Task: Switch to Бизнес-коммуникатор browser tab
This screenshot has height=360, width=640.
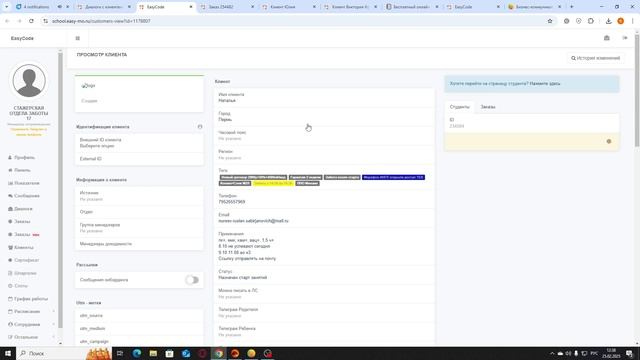Action: [534, 7]
